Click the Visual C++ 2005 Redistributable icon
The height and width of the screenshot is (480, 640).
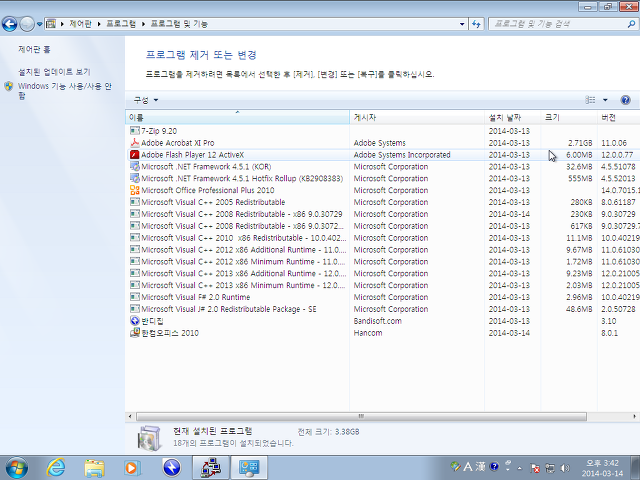(x=135, y=202)
